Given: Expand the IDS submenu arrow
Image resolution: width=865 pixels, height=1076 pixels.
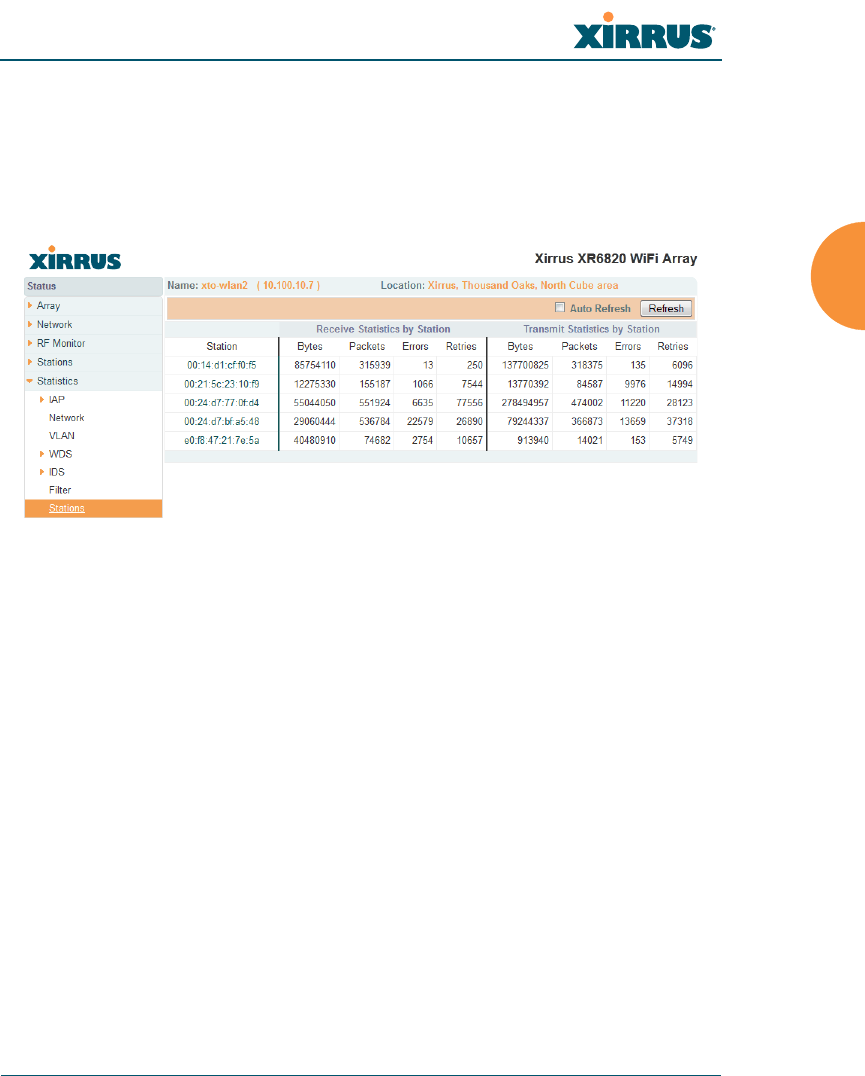Looking at the screenshot, I should pos(42,472).
